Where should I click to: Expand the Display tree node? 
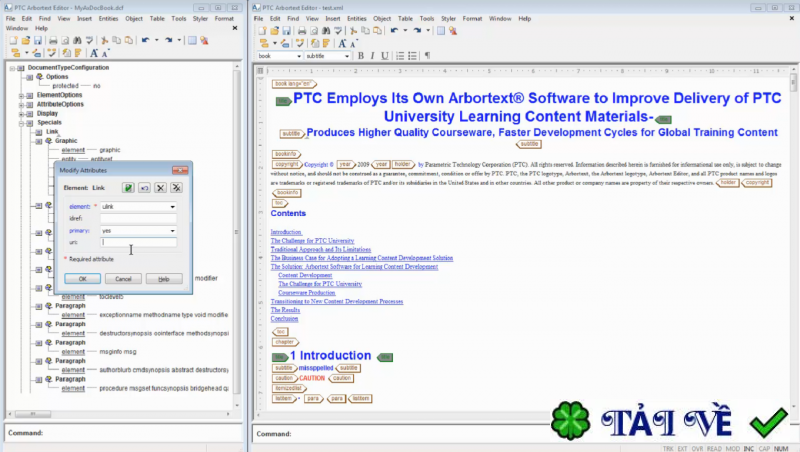tap(21, 114)
